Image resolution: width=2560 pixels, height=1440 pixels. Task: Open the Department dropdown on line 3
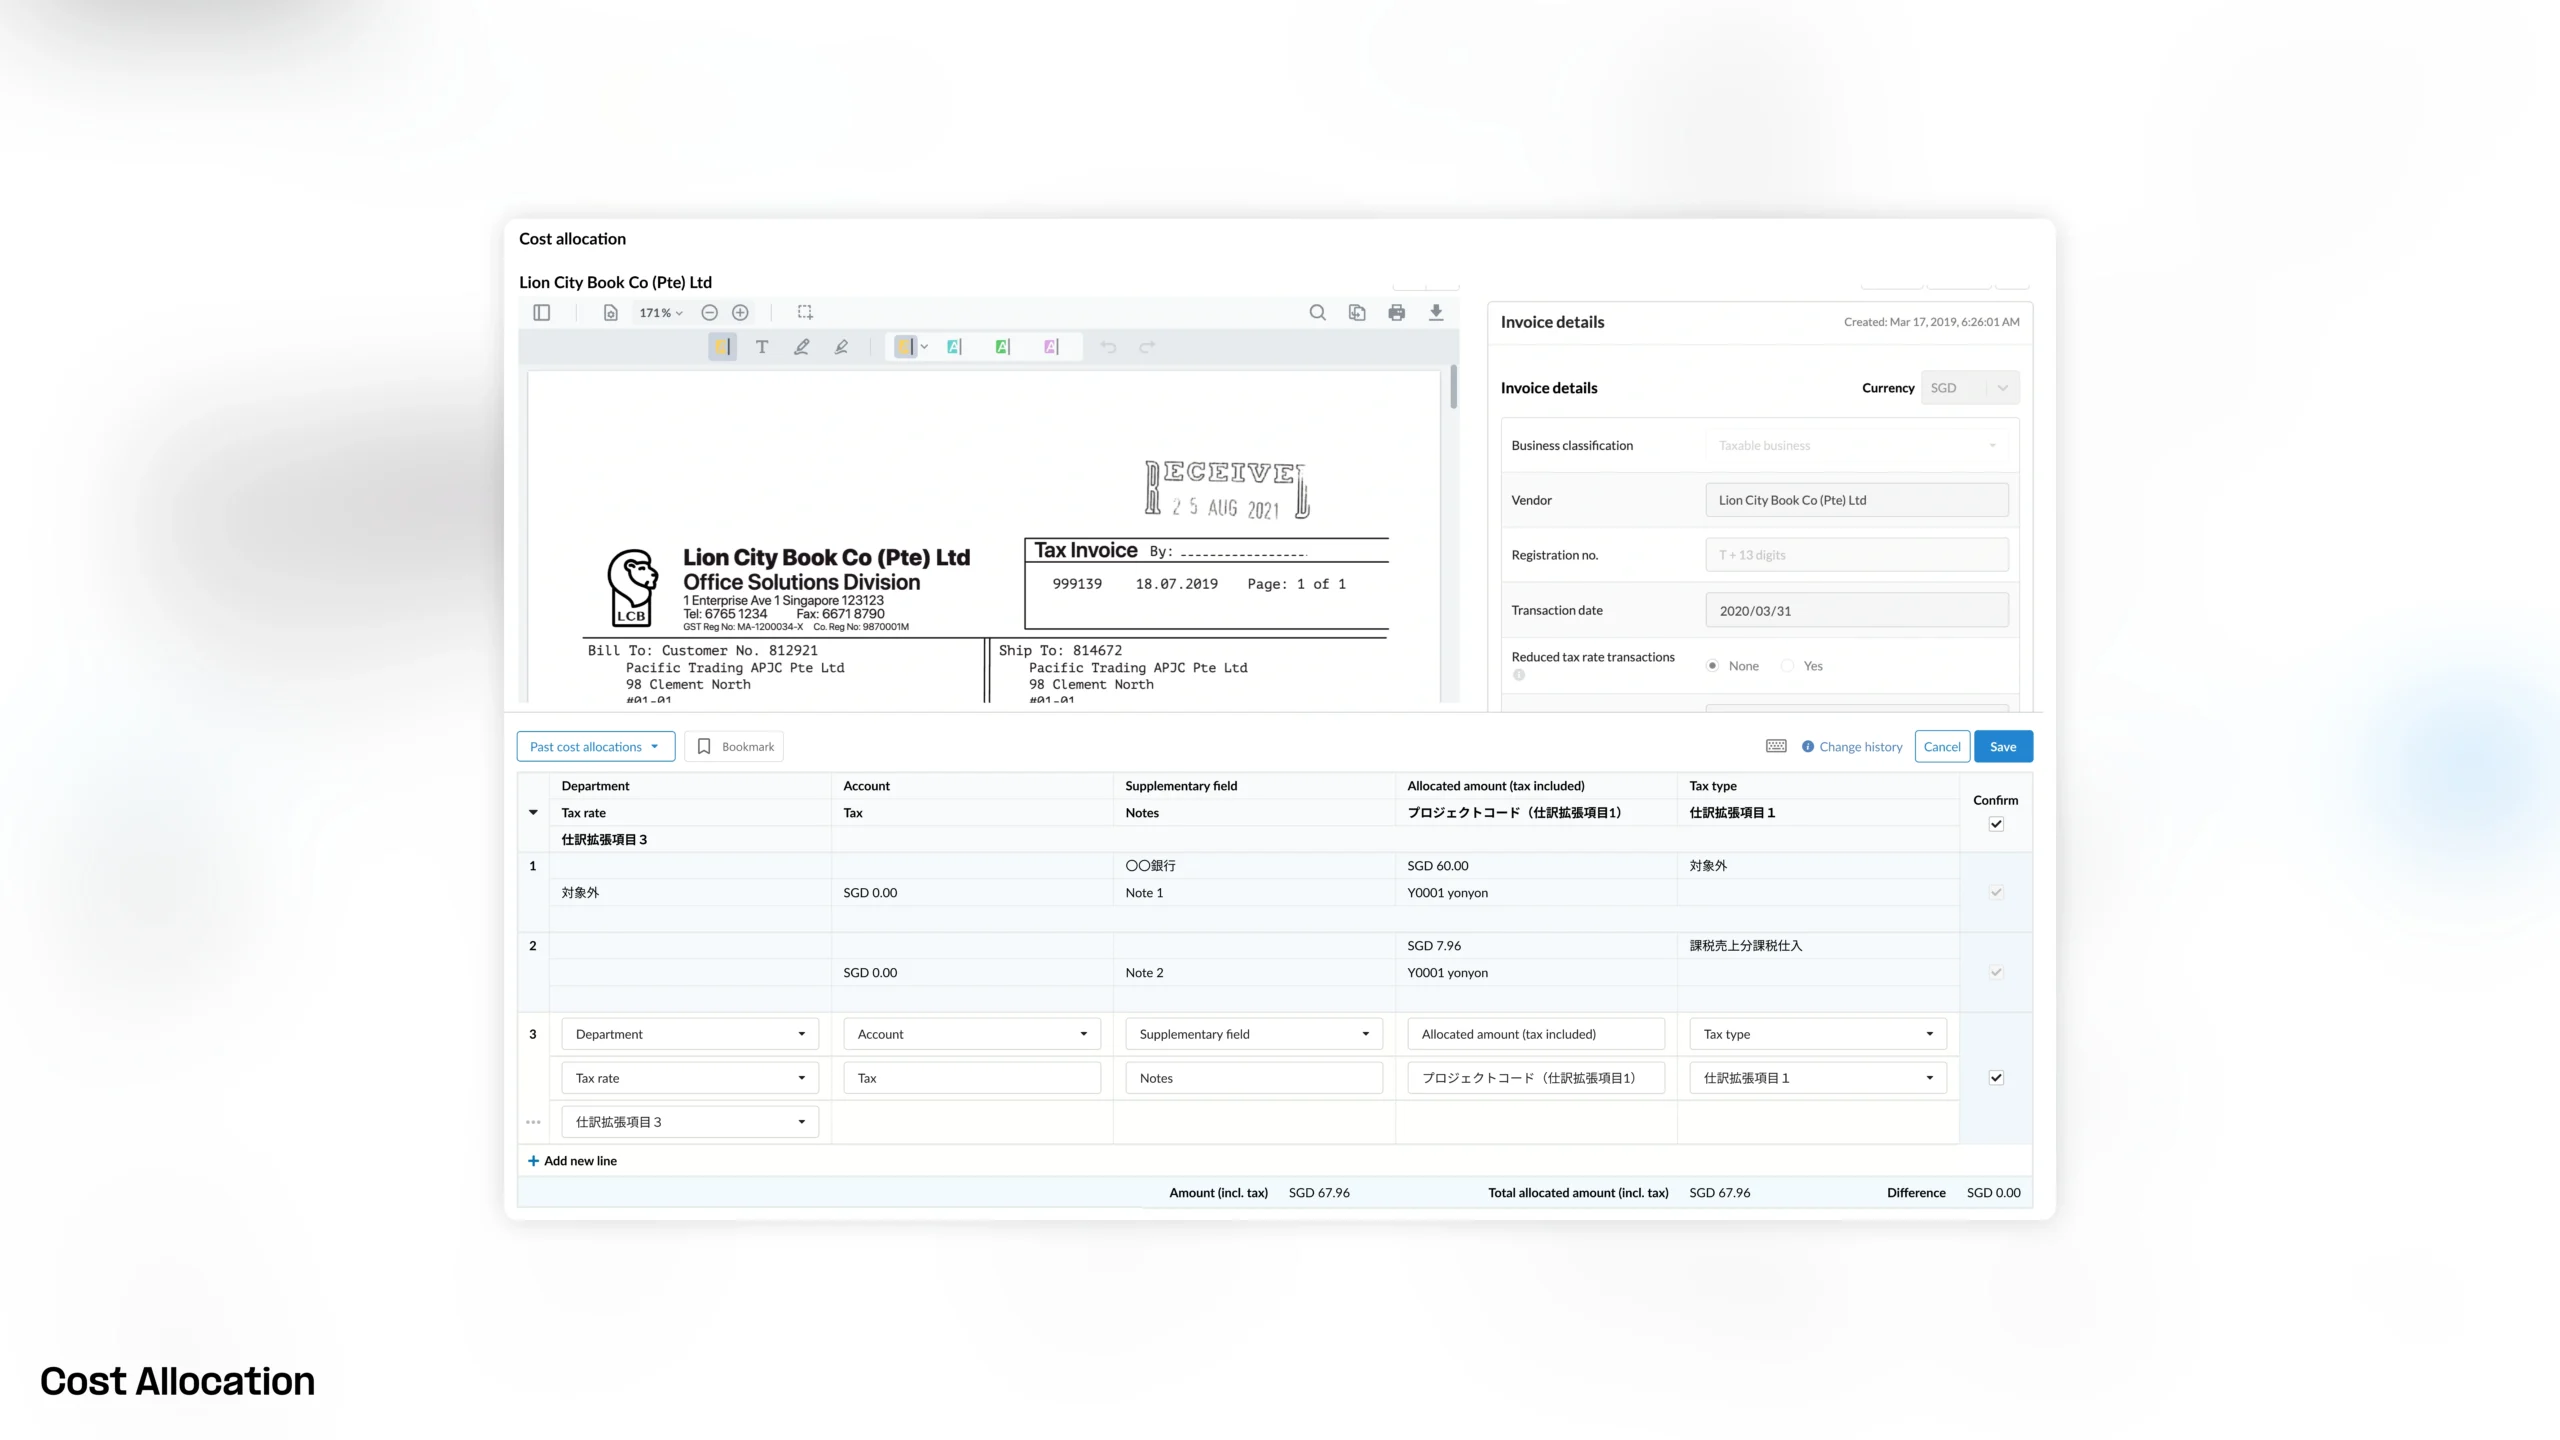pos(690,1034)
